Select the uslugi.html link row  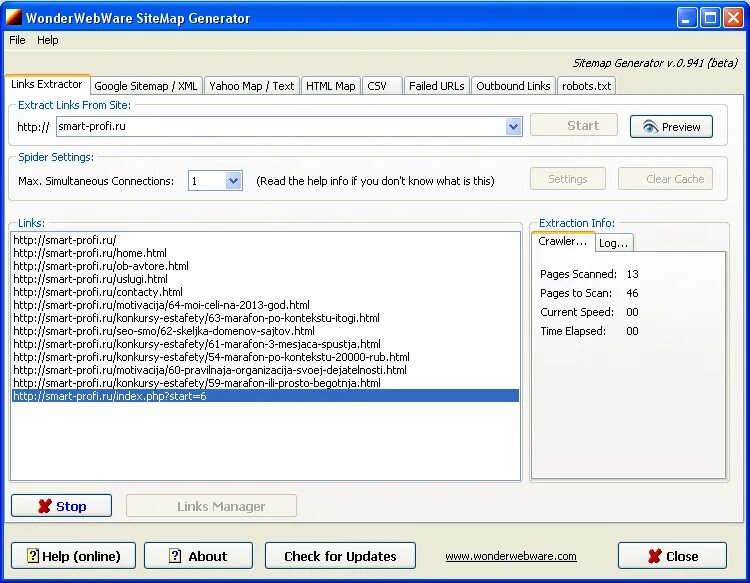click(265, 279)
